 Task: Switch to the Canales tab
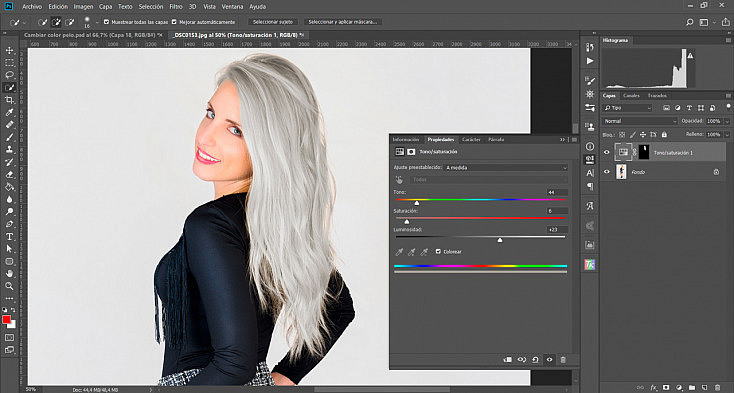click(631, 95)
